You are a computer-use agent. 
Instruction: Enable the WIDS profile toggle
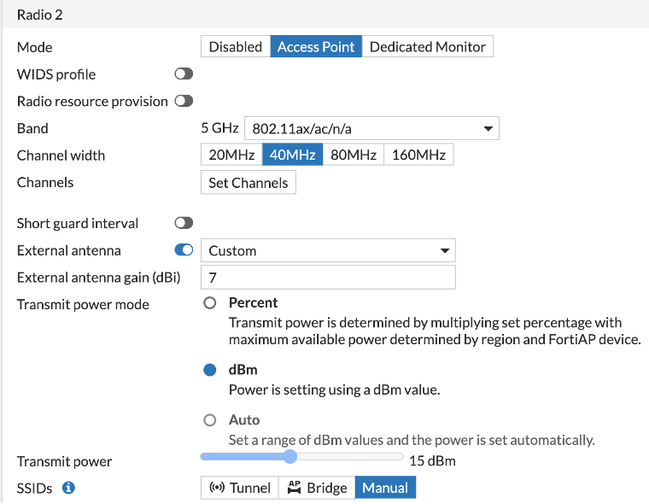pyautogui.click(x=184, y=74)
